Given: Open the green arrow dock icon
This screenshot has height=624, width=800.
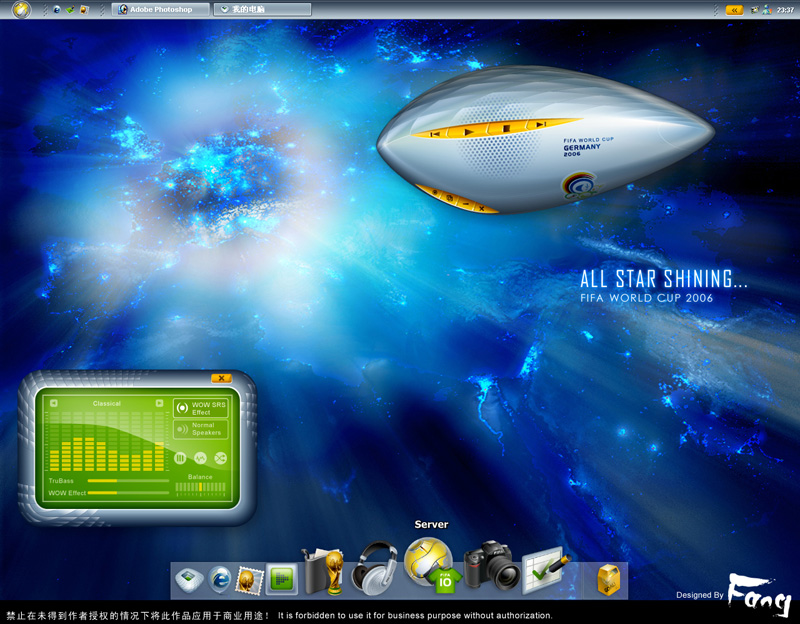Looking at the screenshot, I should tap(282, 580).
